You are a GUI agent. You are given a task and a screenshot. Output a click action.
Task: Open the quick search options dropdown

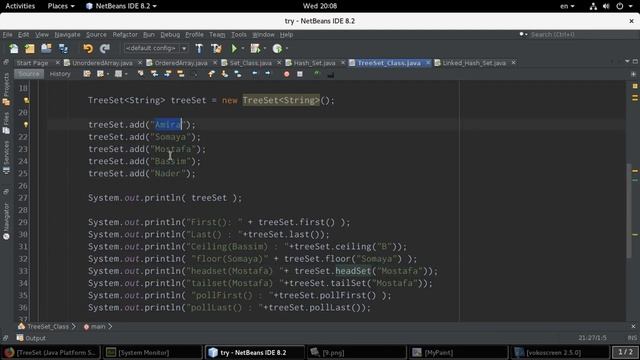[x=523, y=35]
